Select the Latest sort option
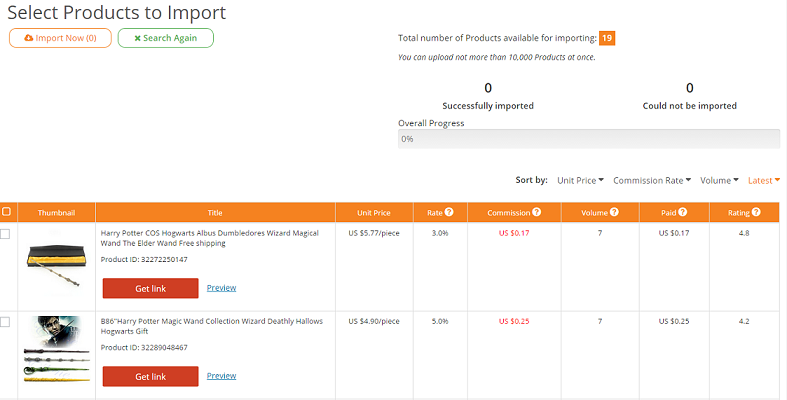 [x=763, y=180]
